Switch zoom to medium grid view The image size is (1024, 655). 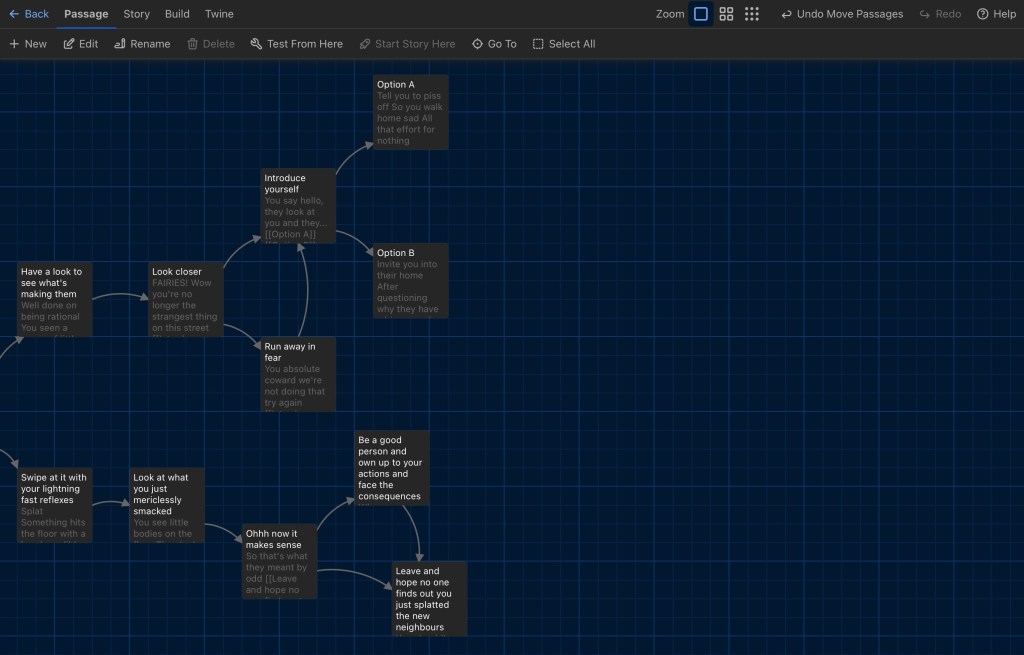727,14
